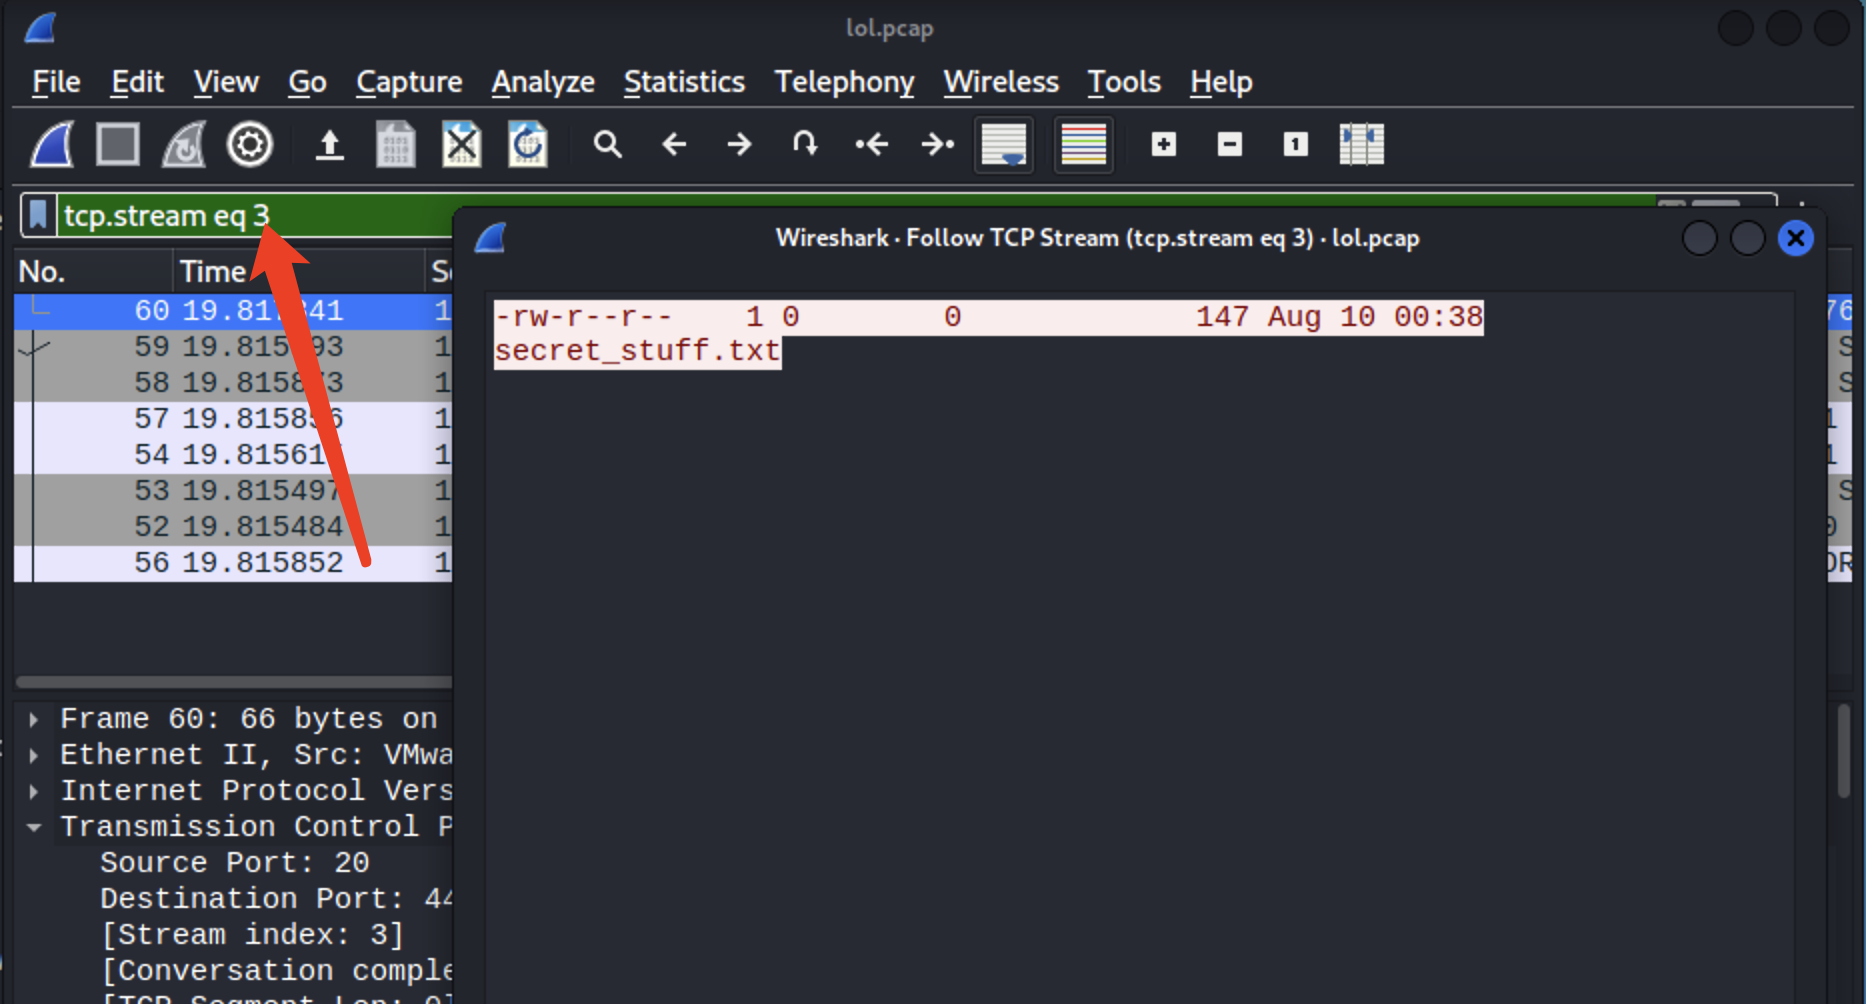Click the resize columns icon
Viewport: 1866px width, 1004px height.
[1361, 145]
